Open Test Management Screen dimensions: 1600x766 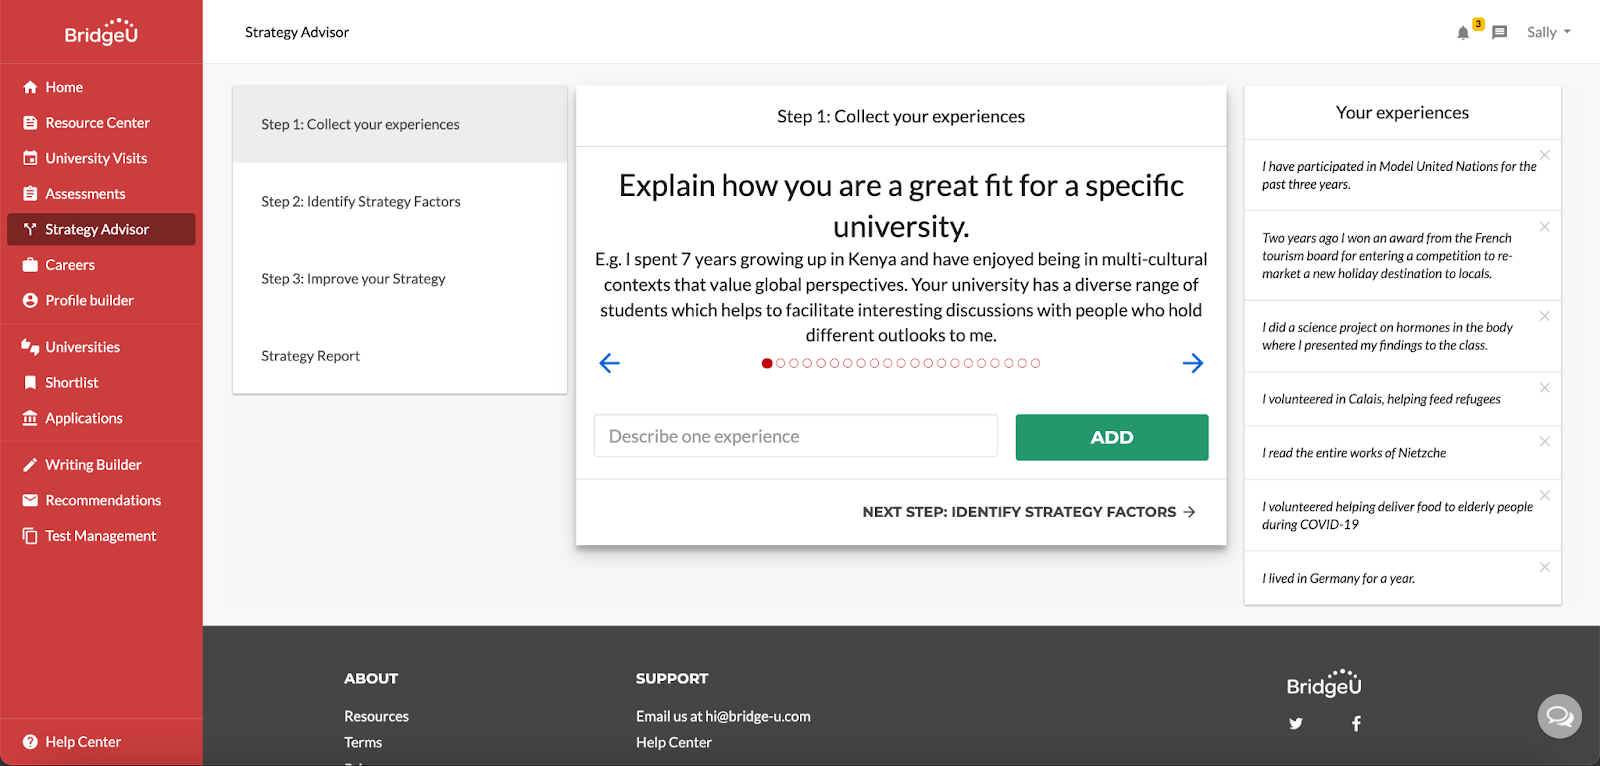point(101,536)
